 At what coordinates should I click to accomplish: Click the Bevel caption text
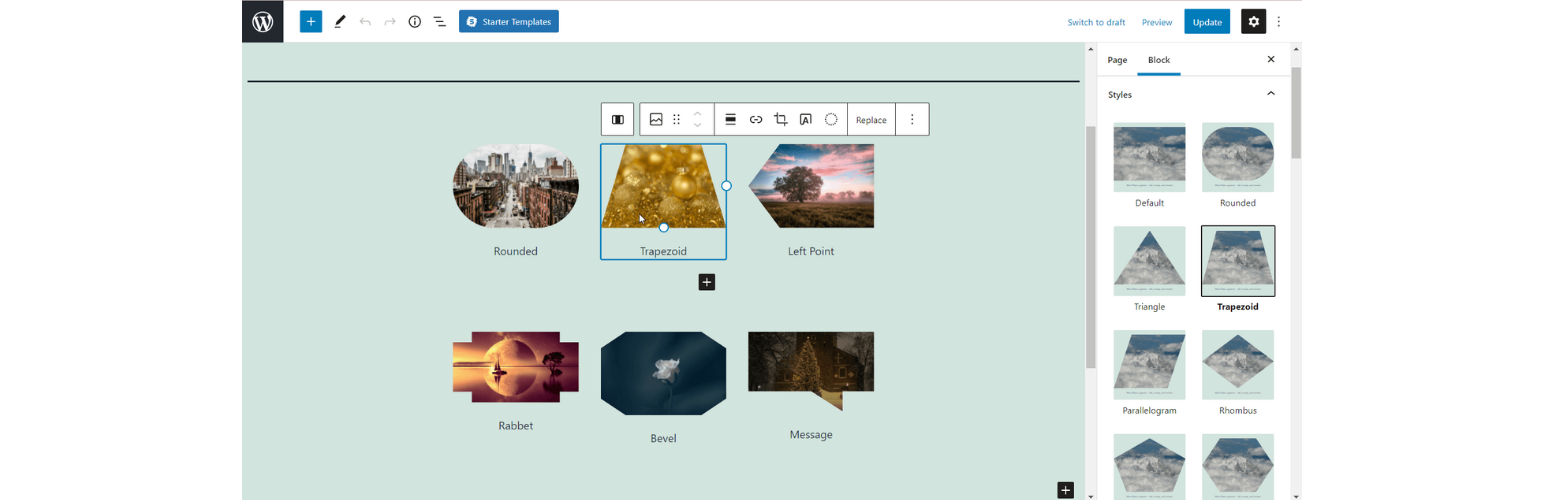coord(663,438)
